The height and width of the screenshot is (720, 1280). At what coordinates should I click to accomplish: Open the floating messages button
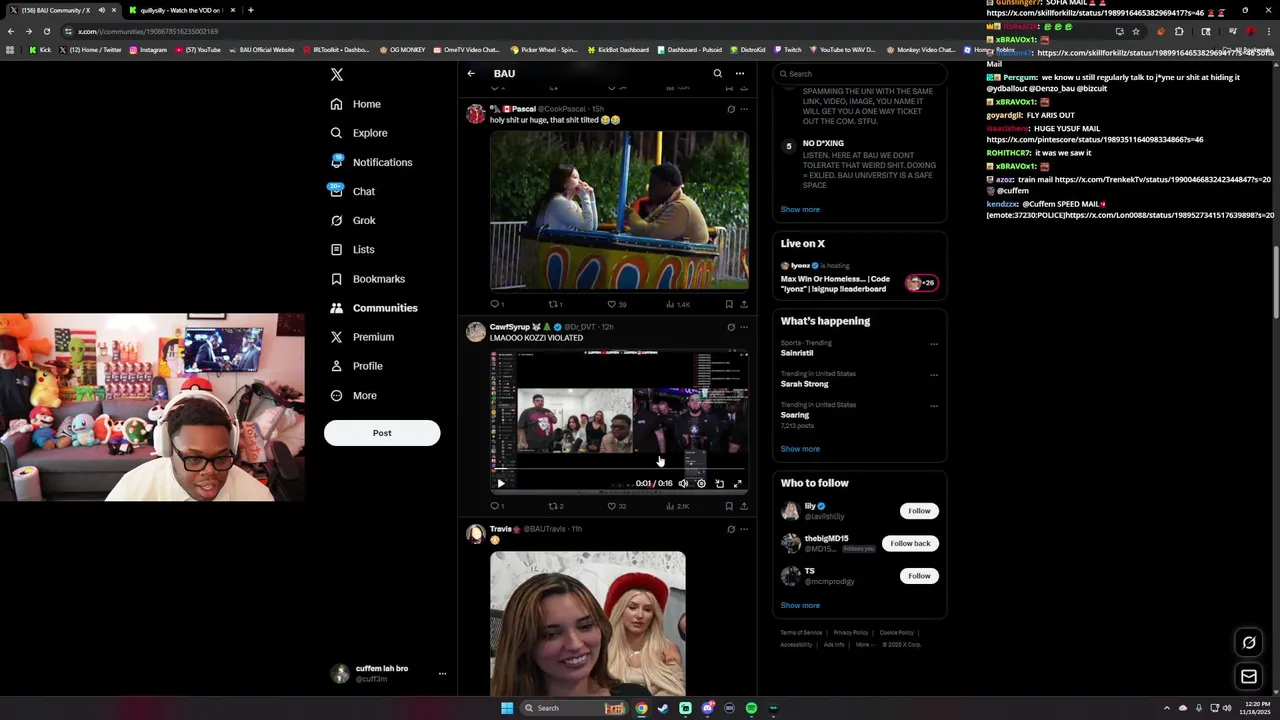click(x=1249, y=677)
